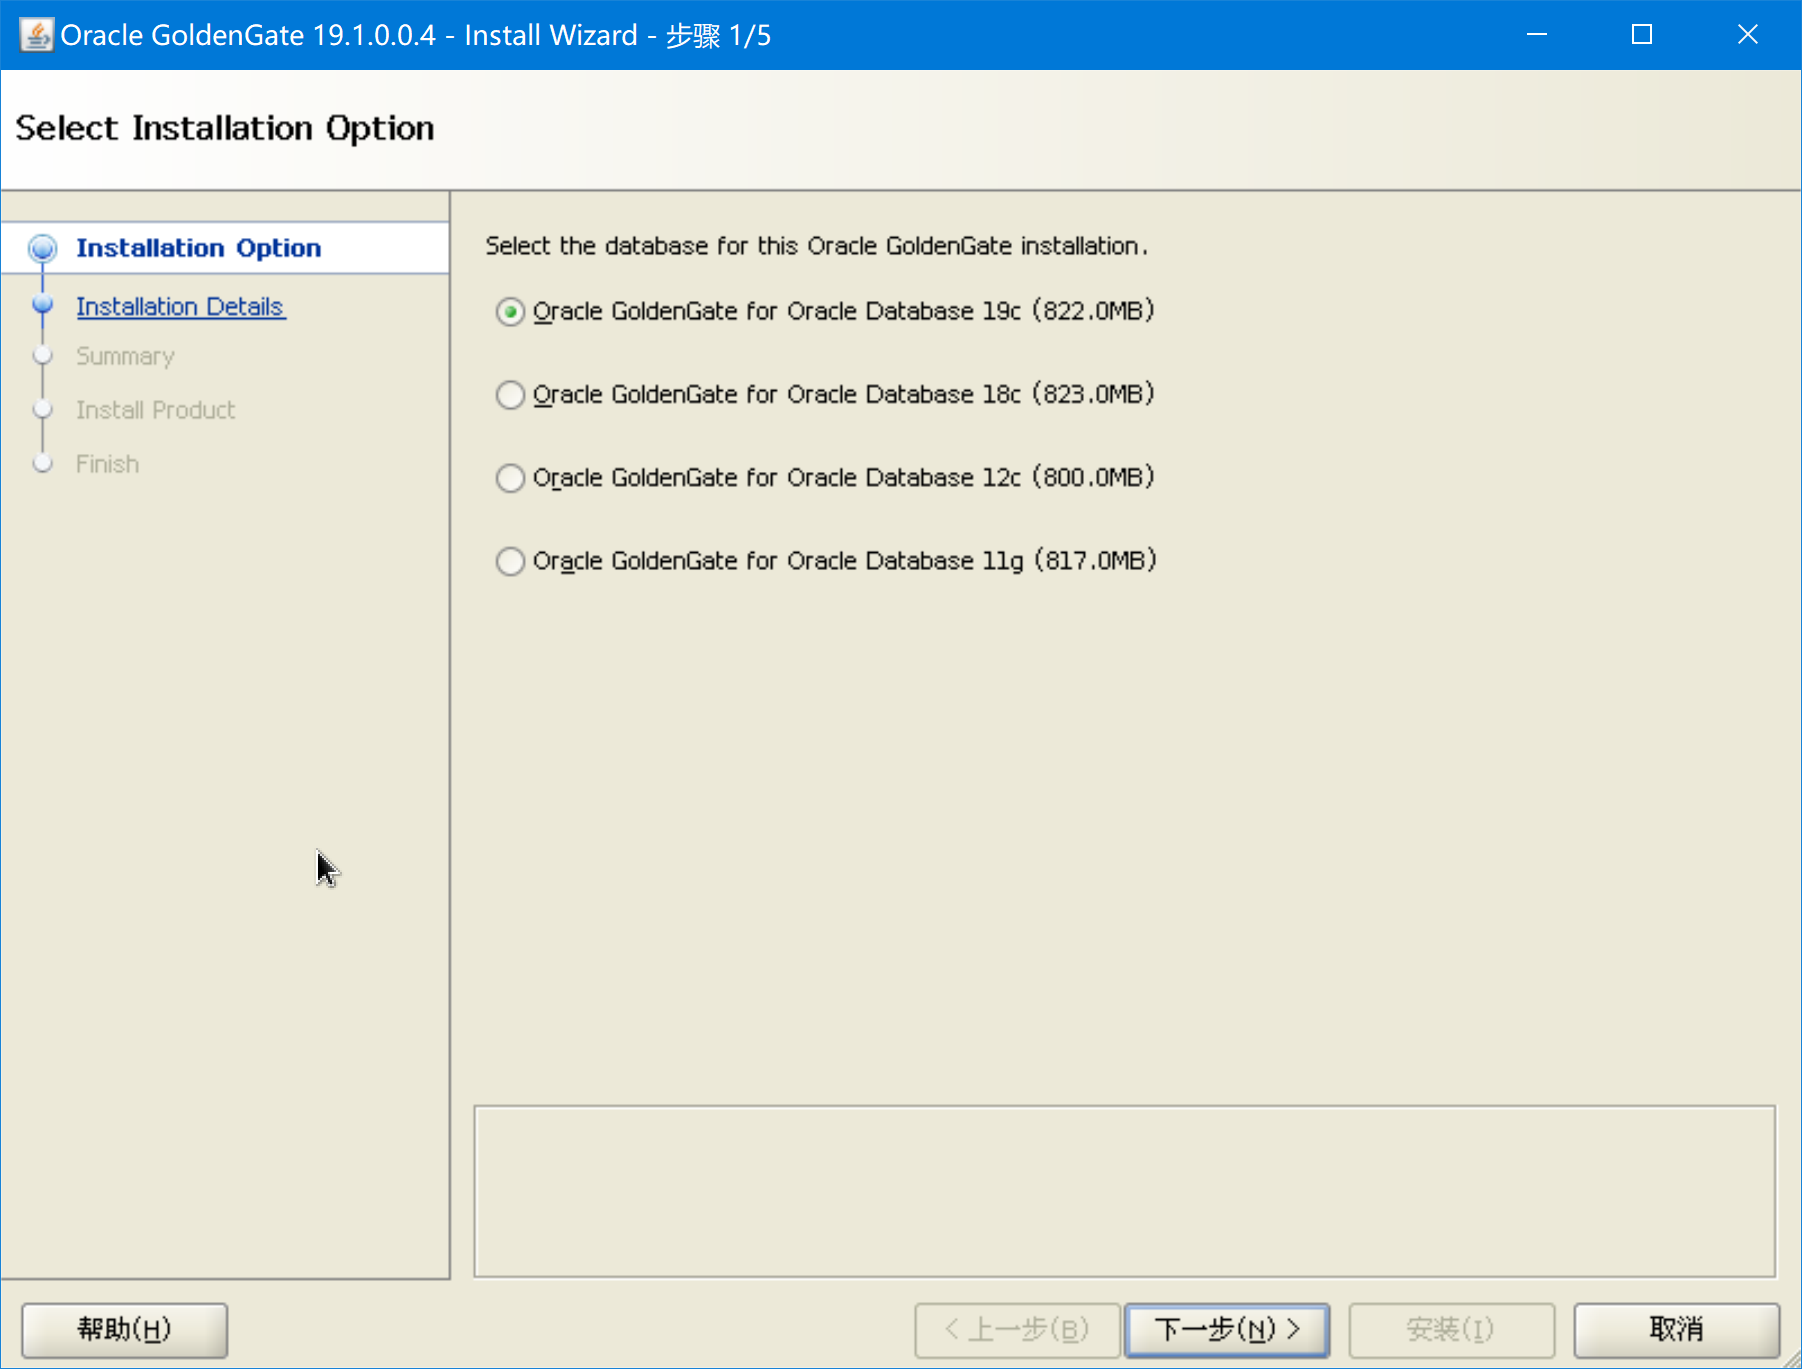Click the 取消 cancel button
The height and width of the screenshot is (1369, 1802).
pyautogui.click(x=1677, y=1330)
